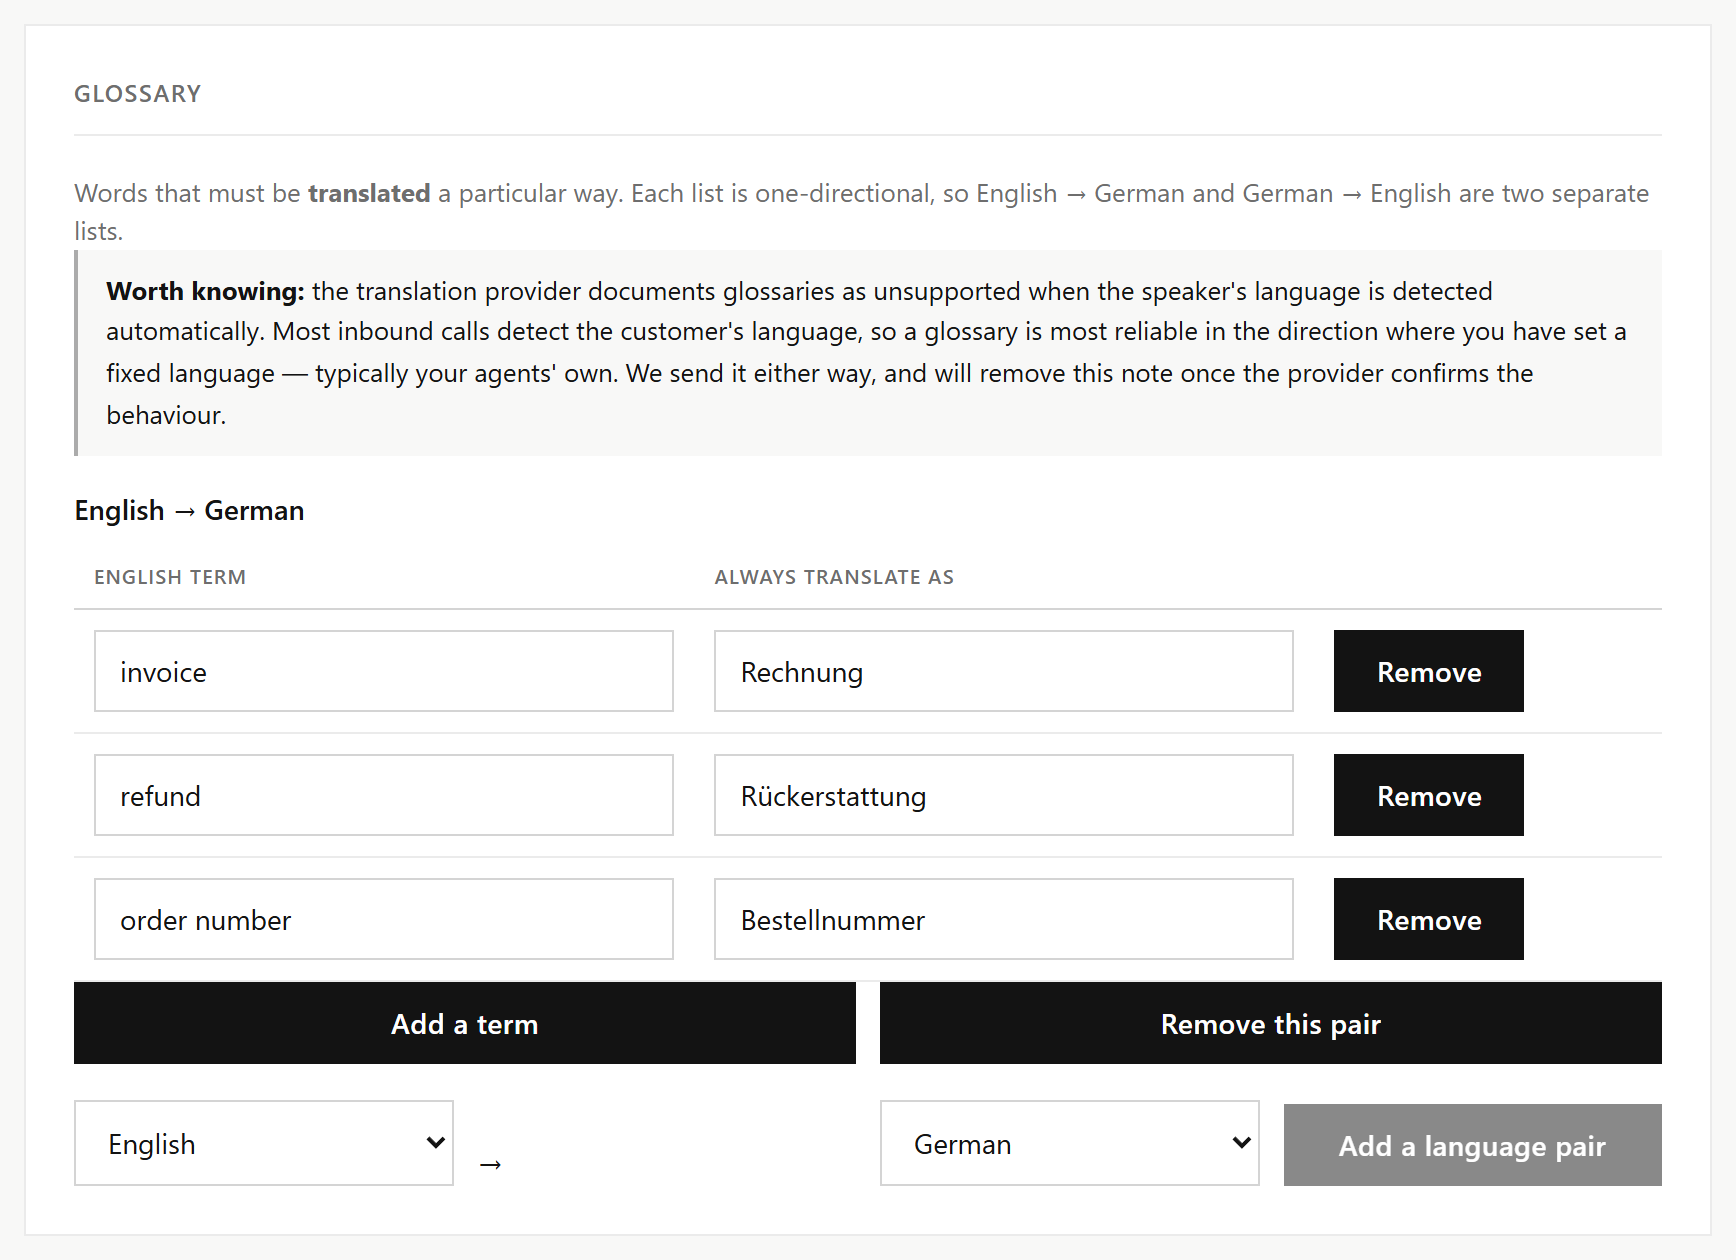Remove the refund glossary row
The image size is (1736, 1260).
(1429, 795)
